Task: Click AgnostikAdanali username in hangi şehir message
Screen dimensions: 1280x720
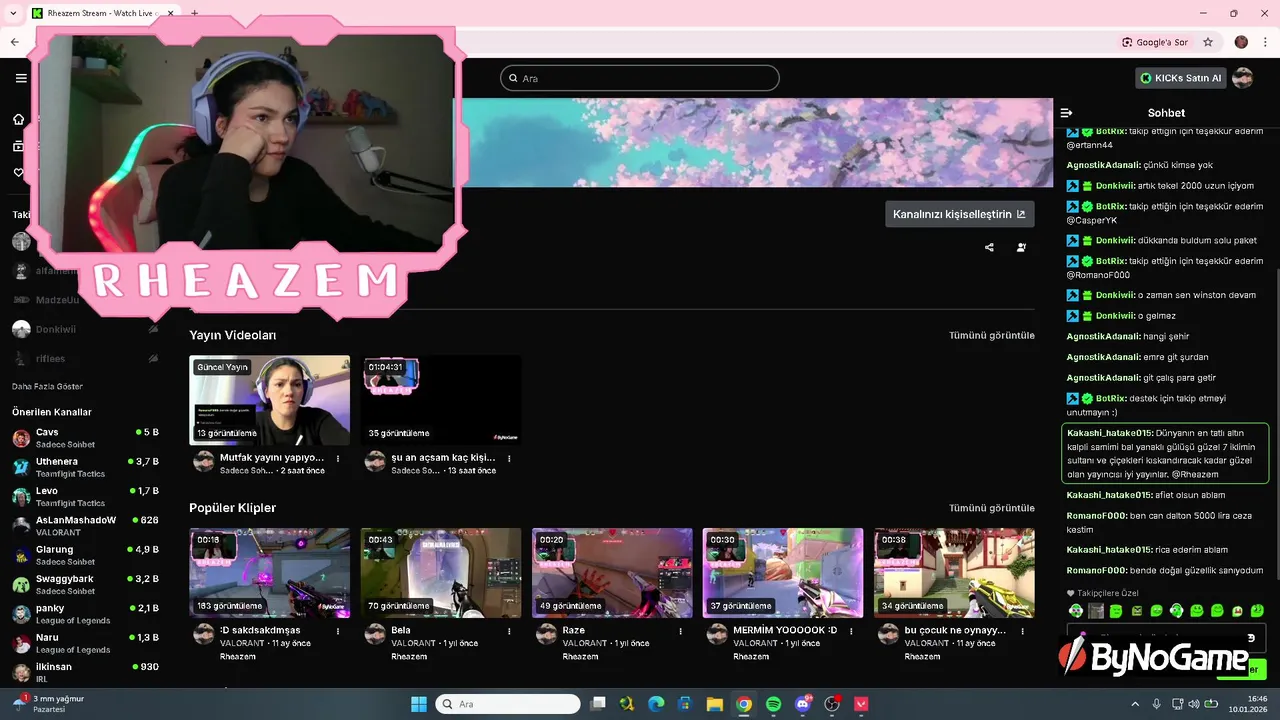Action: click(1103, 336)
